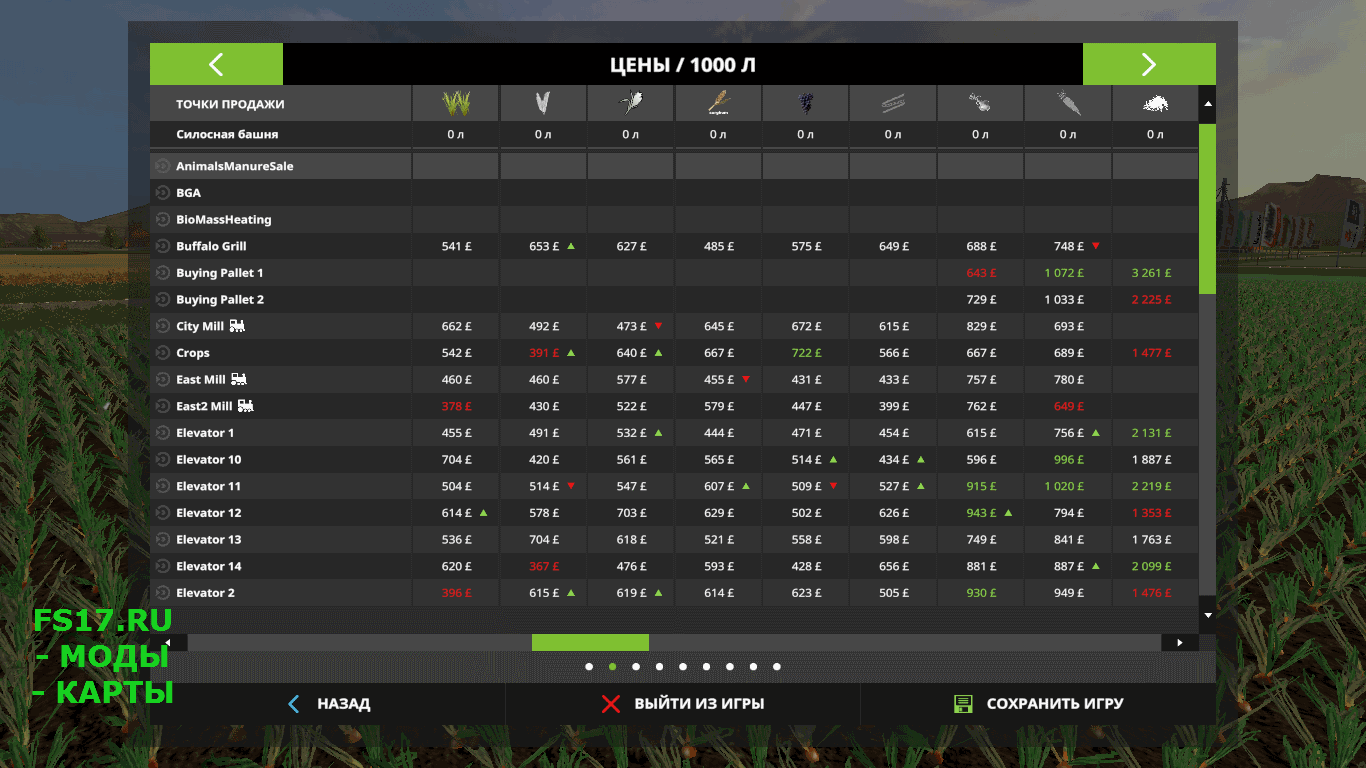Select the green second pagination dot

pyautogui.click(x=612, y=667)
